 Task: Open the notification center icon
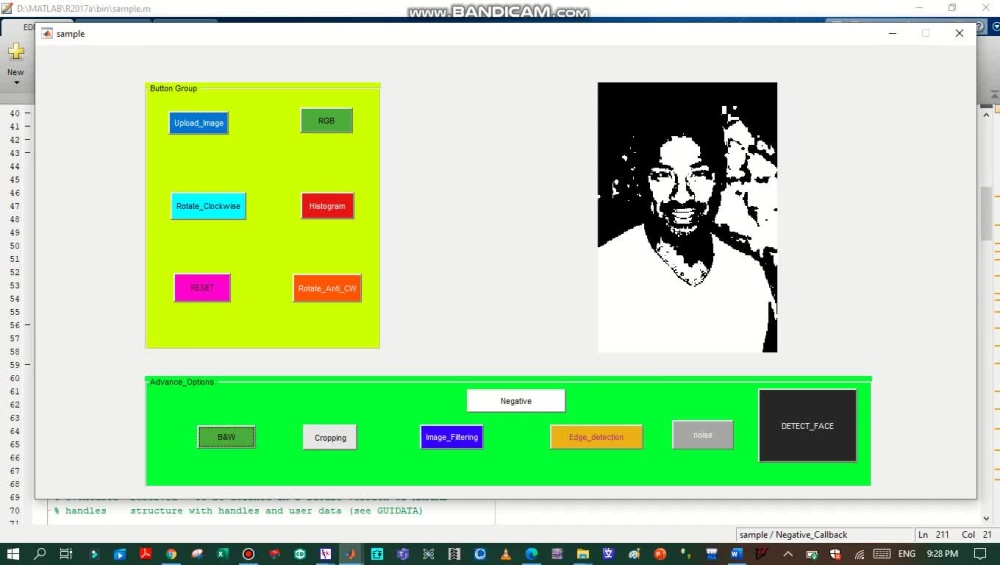pyautogui.click(x=980, y=554)
